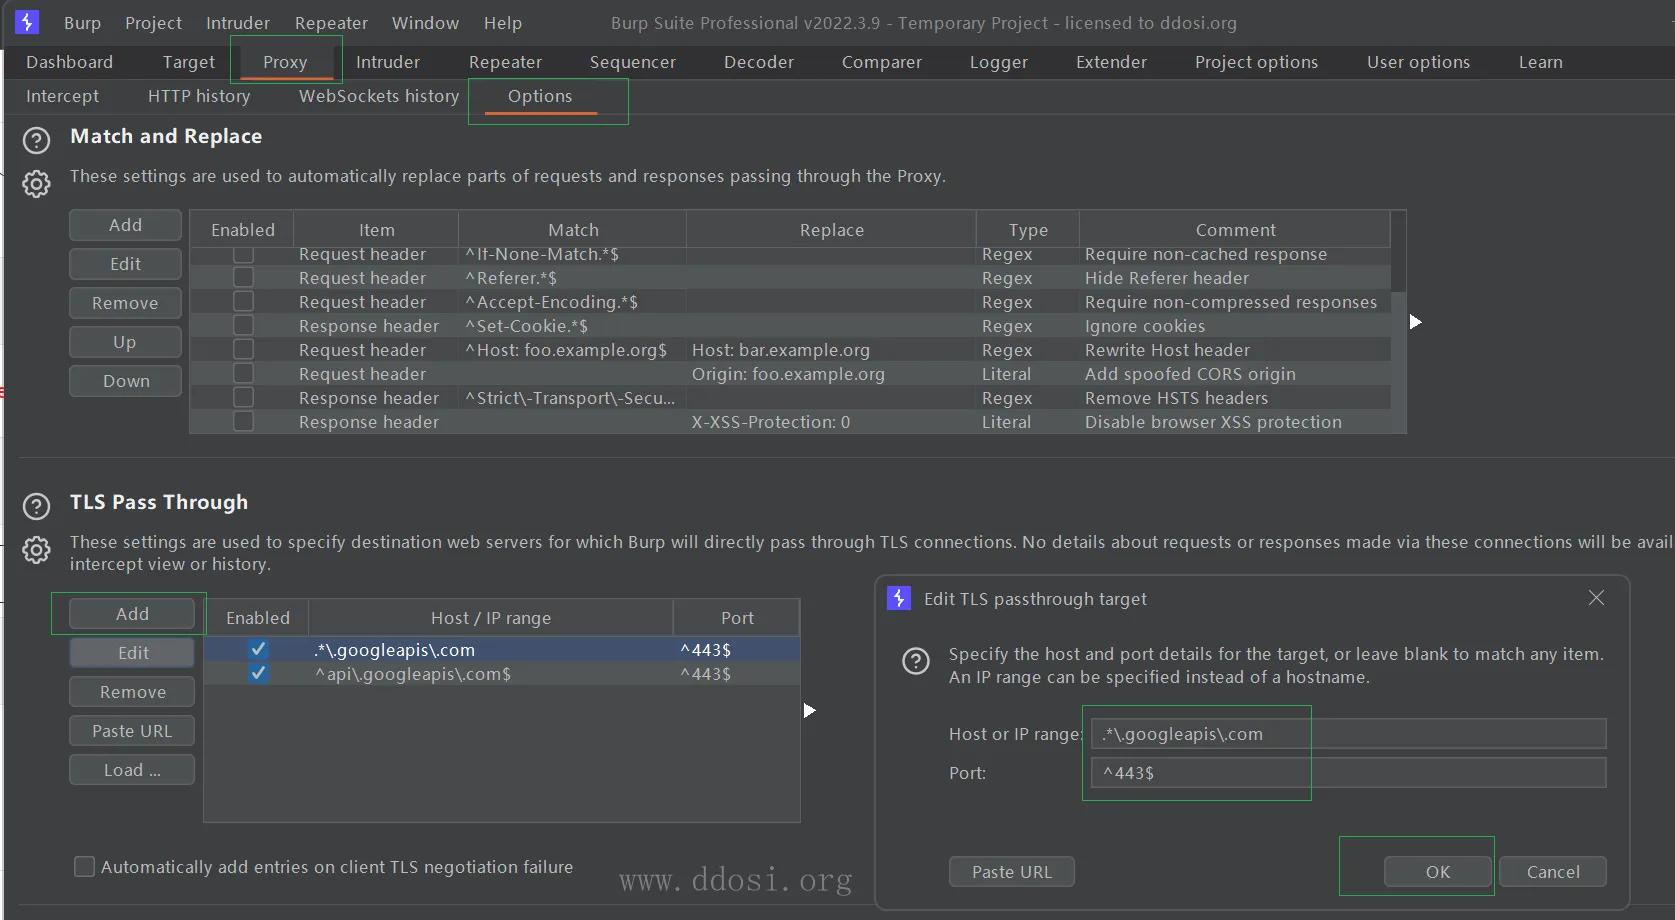This screenshot has height=920, width=1675.
Task: Move rule Up in Match and Replace
Action: pyautogui.click(x=125, y=342)
